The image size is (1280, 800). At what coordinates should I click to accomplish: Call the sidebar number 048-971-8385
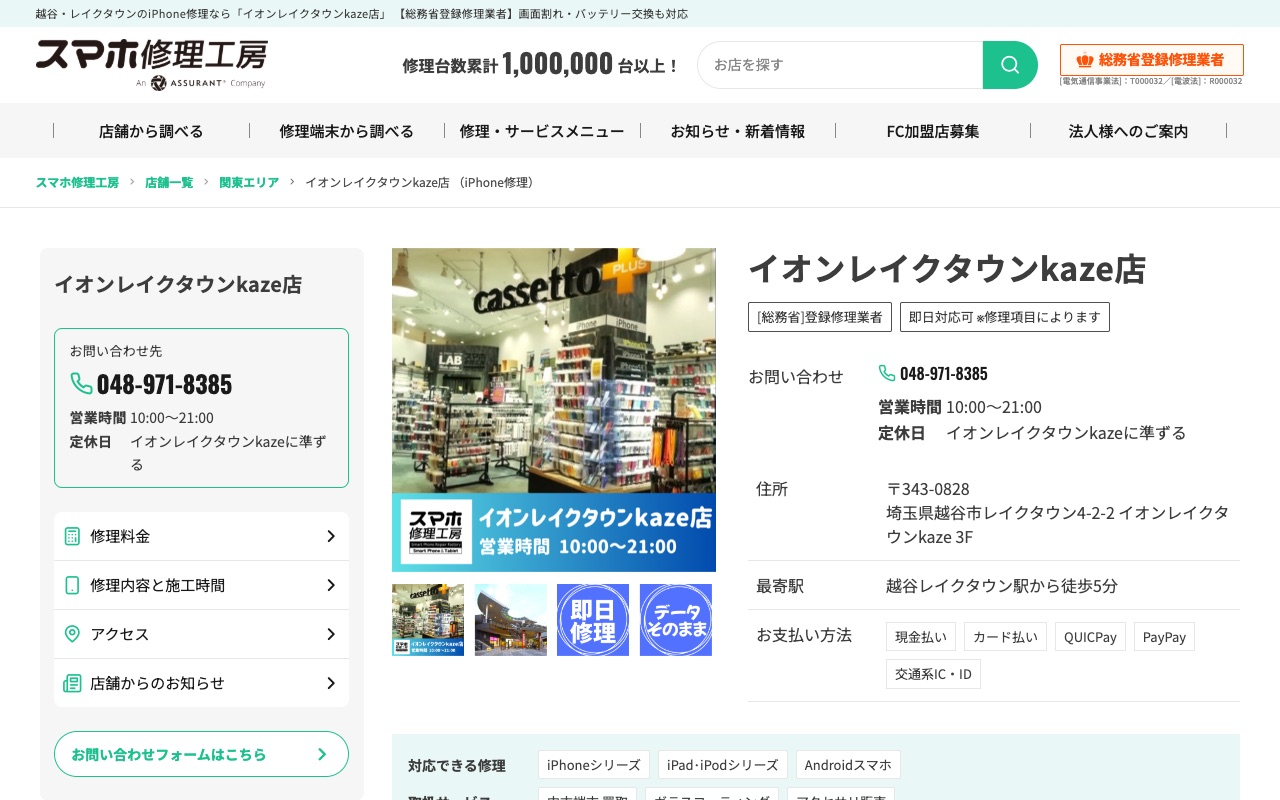164,384
